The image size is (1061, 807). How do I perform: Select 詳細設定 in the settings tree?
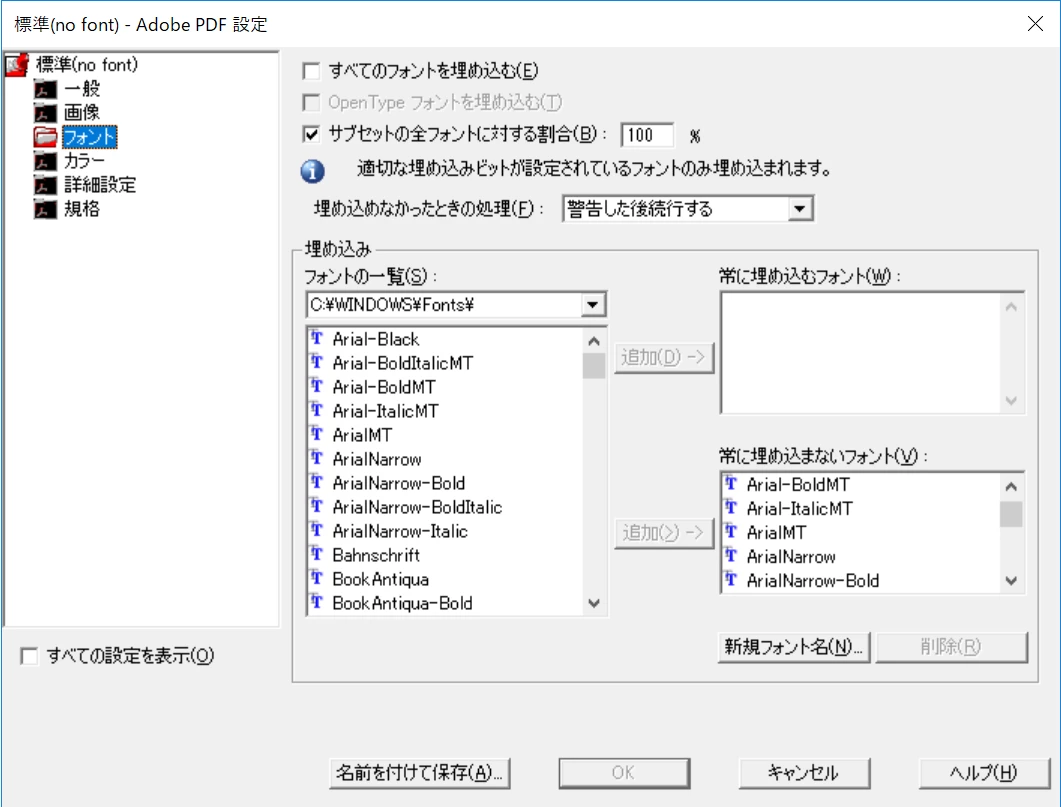100,185
